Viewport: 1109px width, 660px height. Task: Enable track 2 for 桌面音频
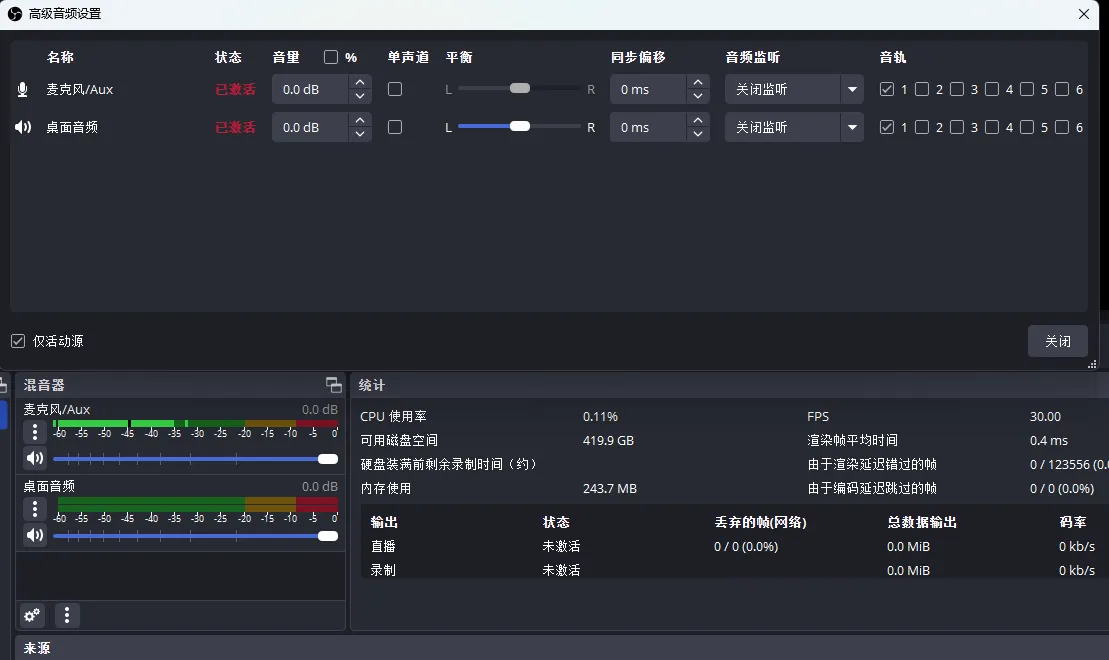point(922,127)
